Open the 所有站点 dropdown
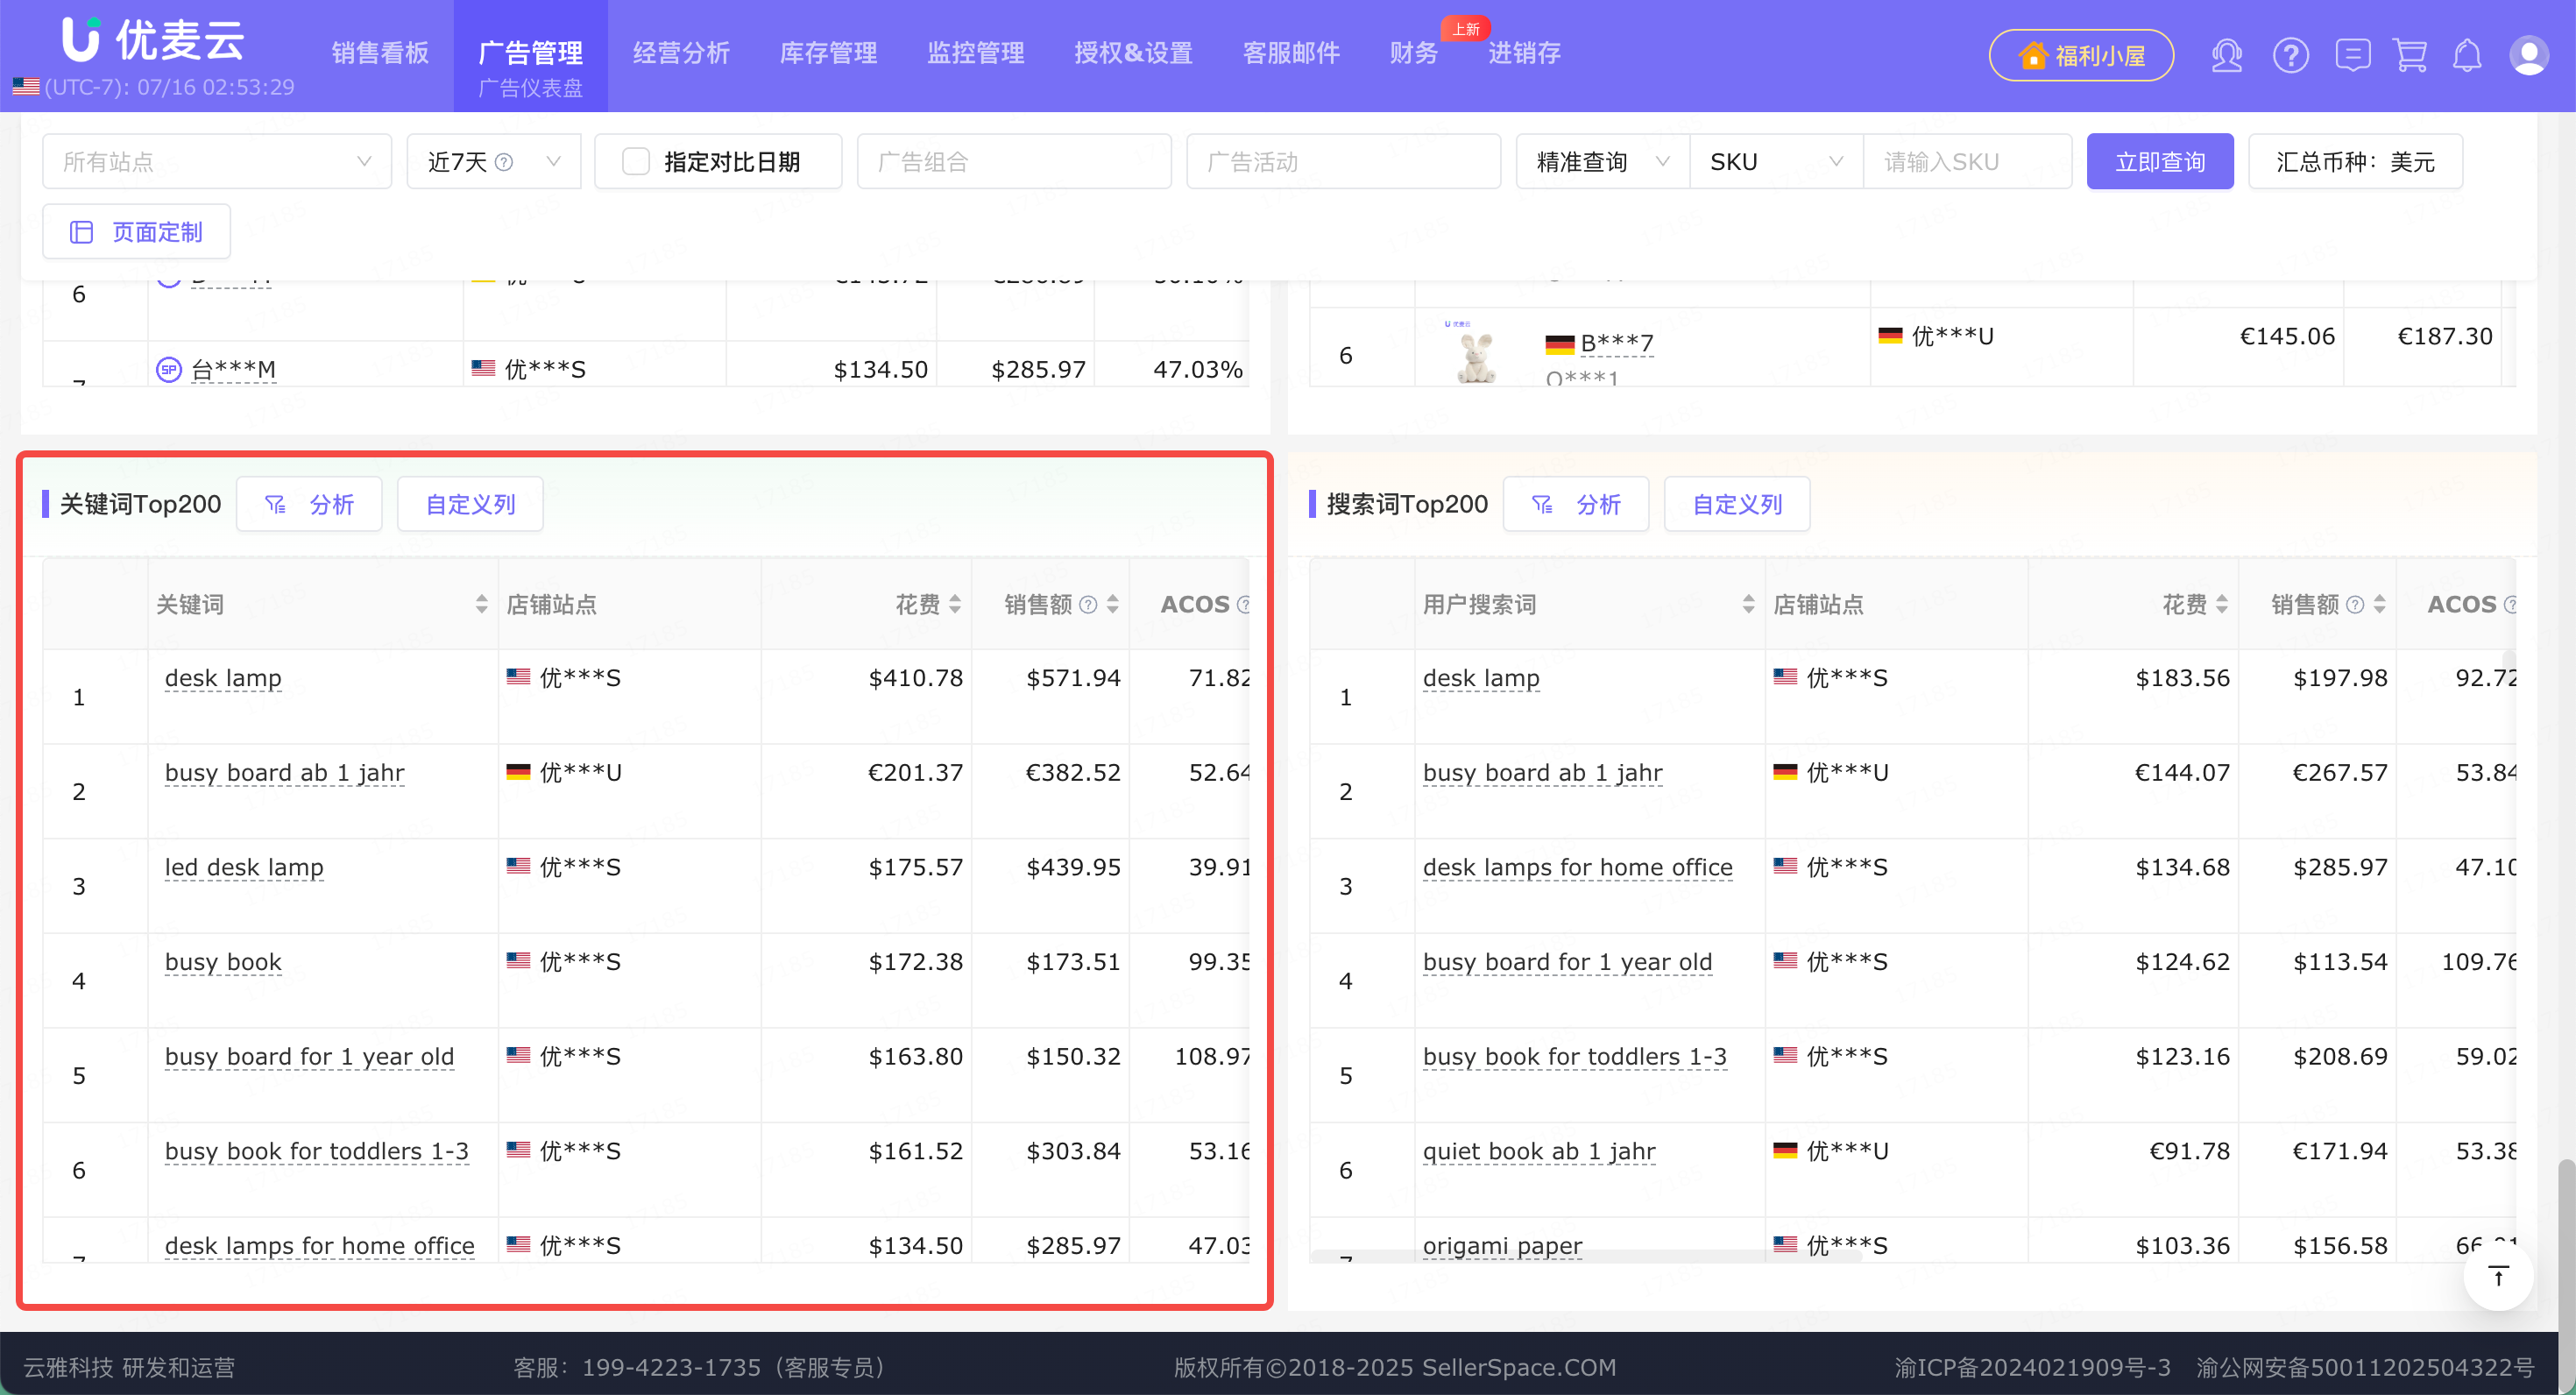Screen dimensions: 2576x1395 click(217, 161)
